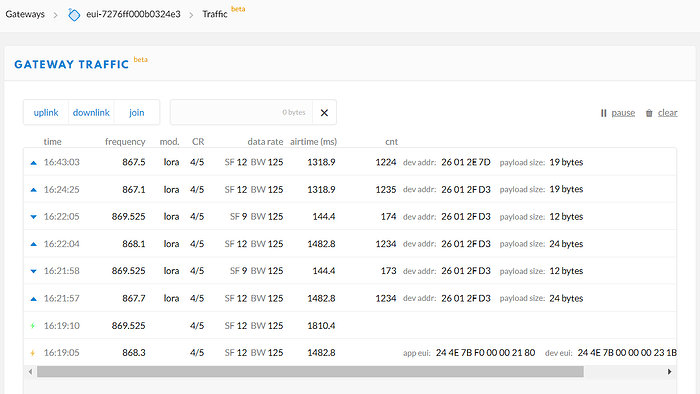Click the CR column header
This screenshot has width=700, height=394.
[198, 141]
